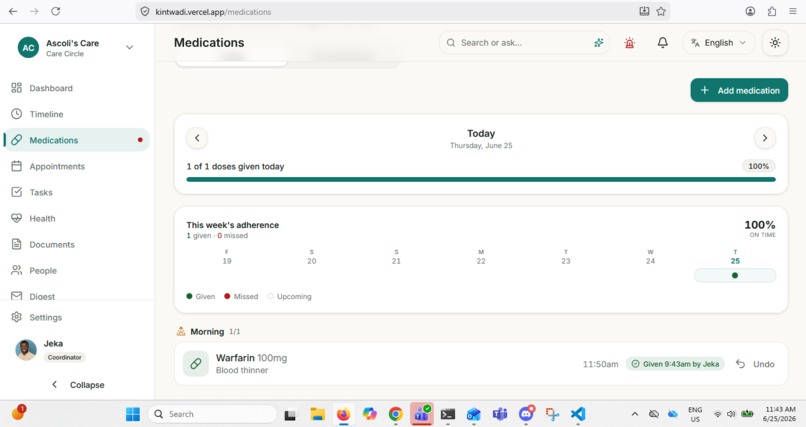Open the Health section
This screenshot has width=806, height=427.
tap(76, 218)
